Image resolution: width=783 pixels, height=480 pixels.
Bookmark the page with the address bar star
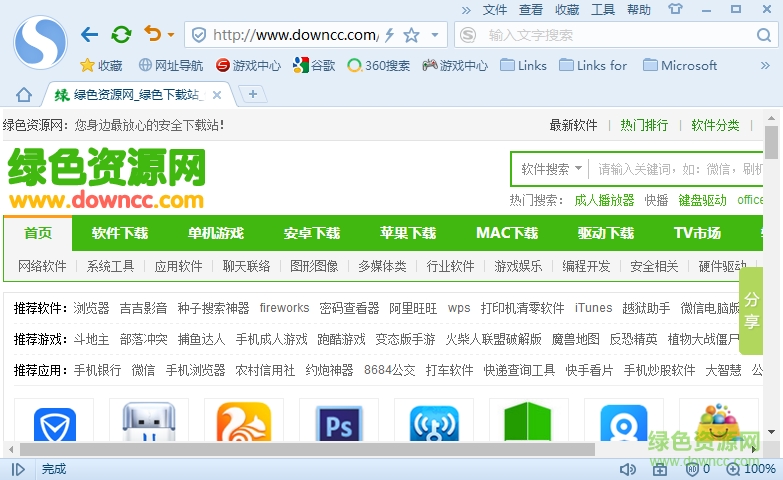click(411, 35)
